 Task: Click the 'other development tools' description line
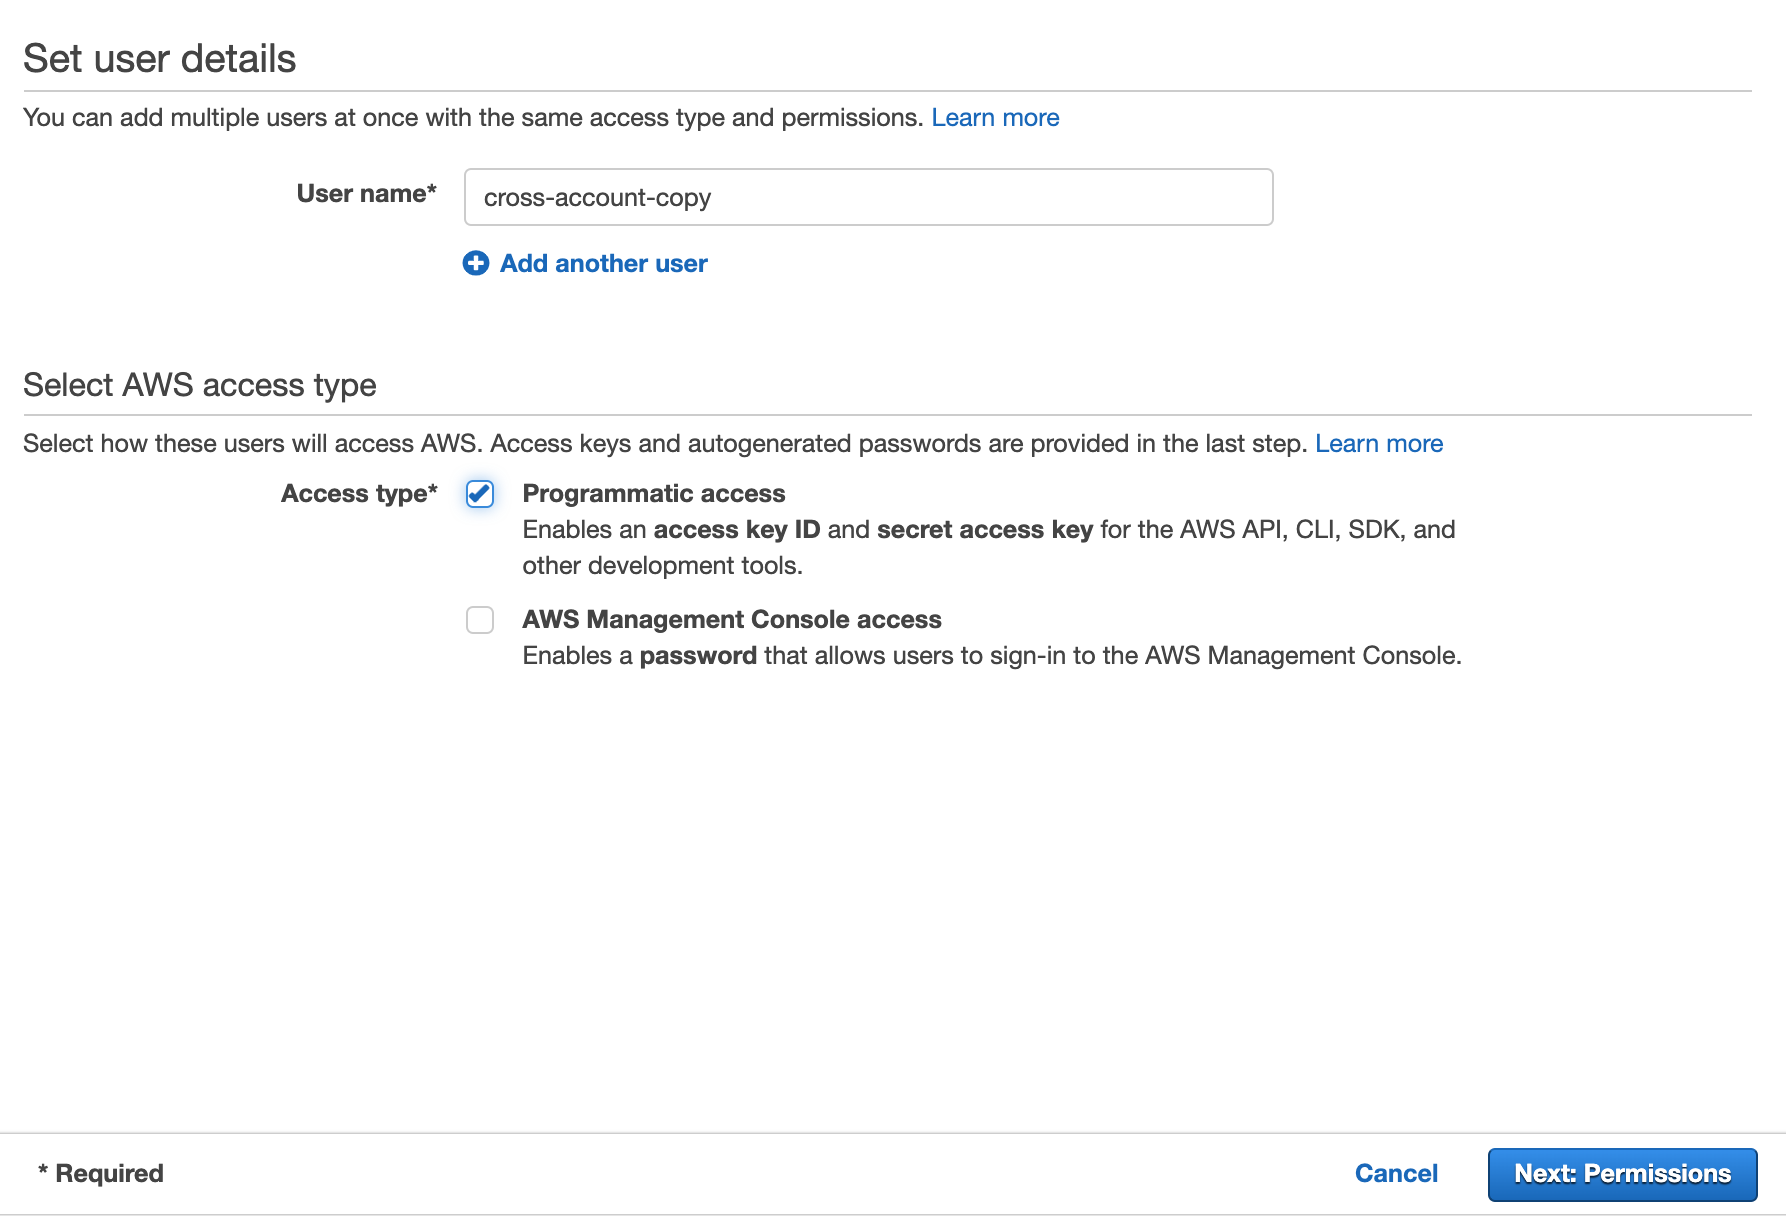pyautogui.click(x=662, y=566)
